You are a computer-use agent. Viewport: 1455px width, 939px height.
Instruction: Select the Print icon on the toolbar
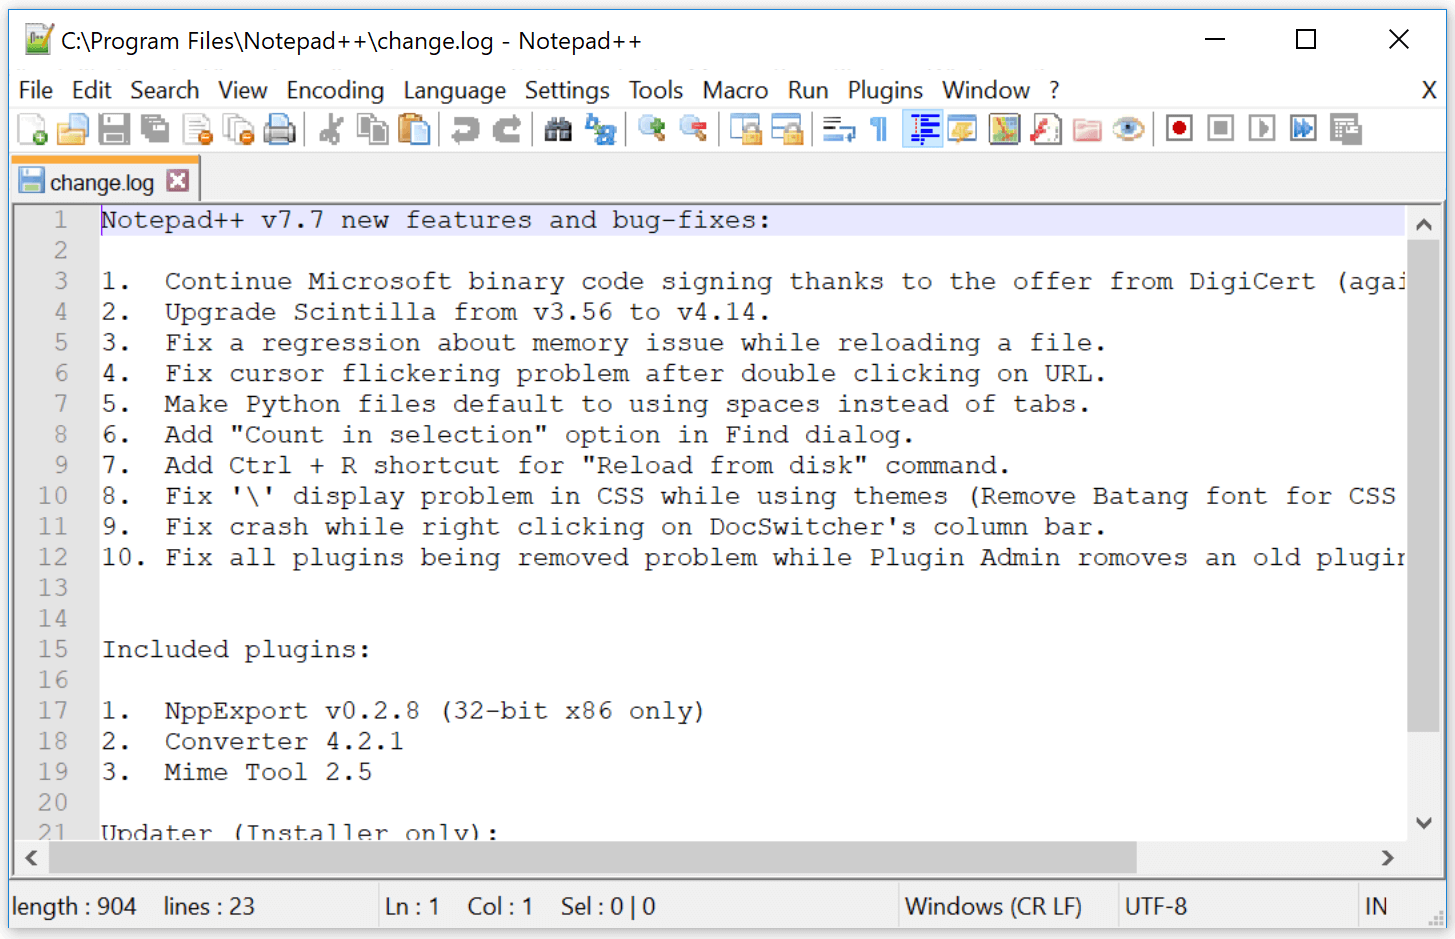tap(281, 128)
